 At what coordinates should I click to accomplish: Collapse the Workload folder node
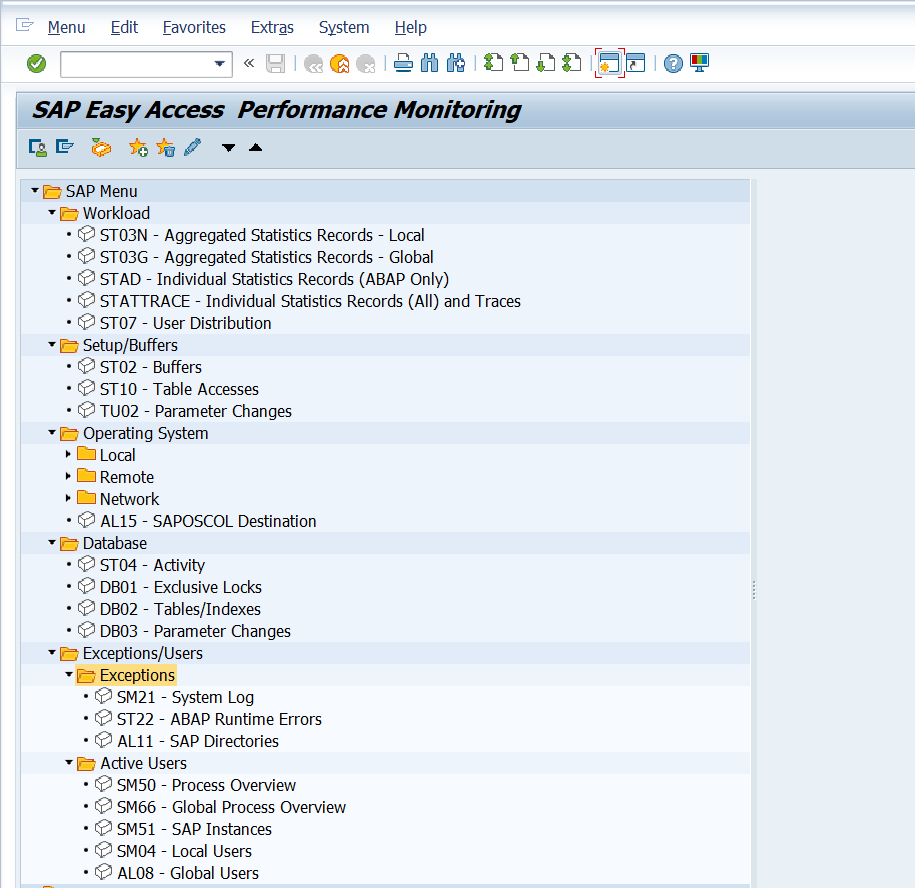[x=52, y=213]
